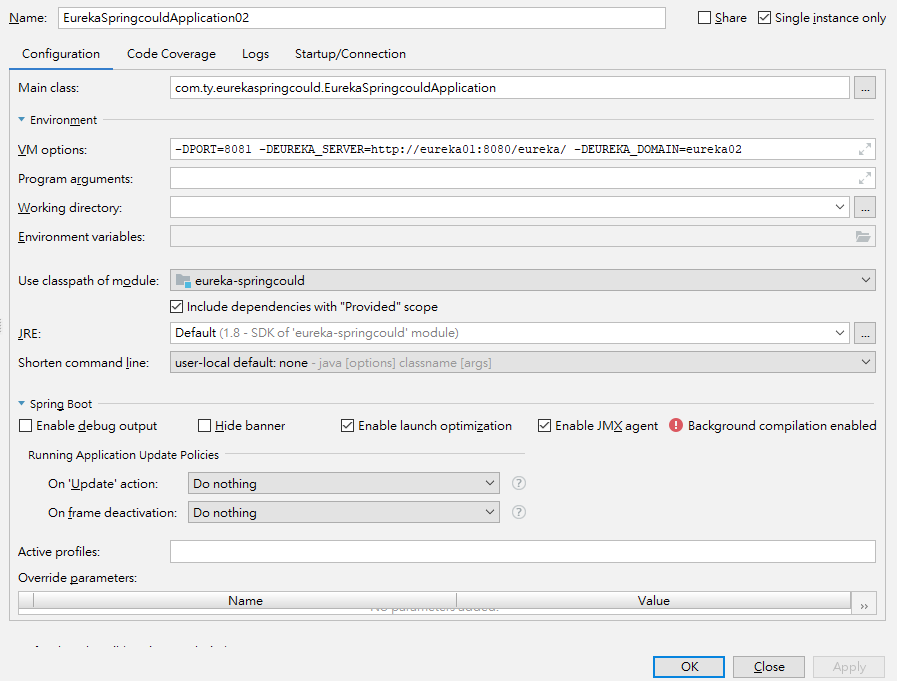
Task: Click the red Background compilation warning icon
Action: pyautogui.click(x=676, y=425)
